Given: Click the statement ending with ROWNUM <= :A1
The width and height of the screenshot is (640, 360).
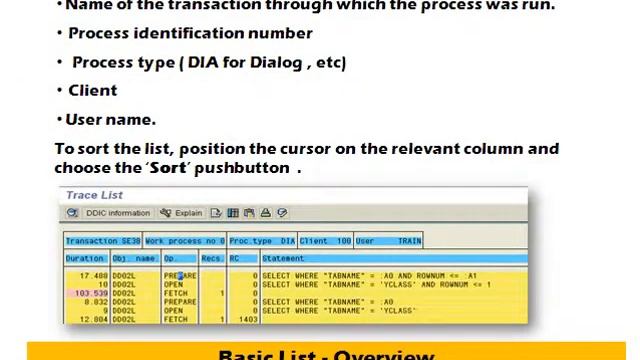Looking at the screenshot, I should click(369, 276).
